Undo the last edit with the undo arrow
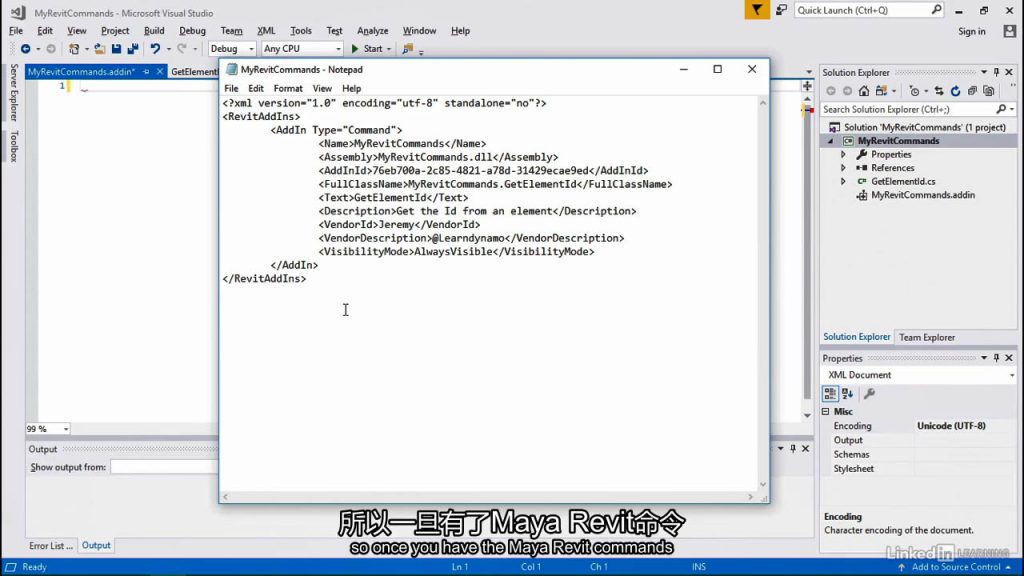The image size is (1024, 576). click(155, 49)
